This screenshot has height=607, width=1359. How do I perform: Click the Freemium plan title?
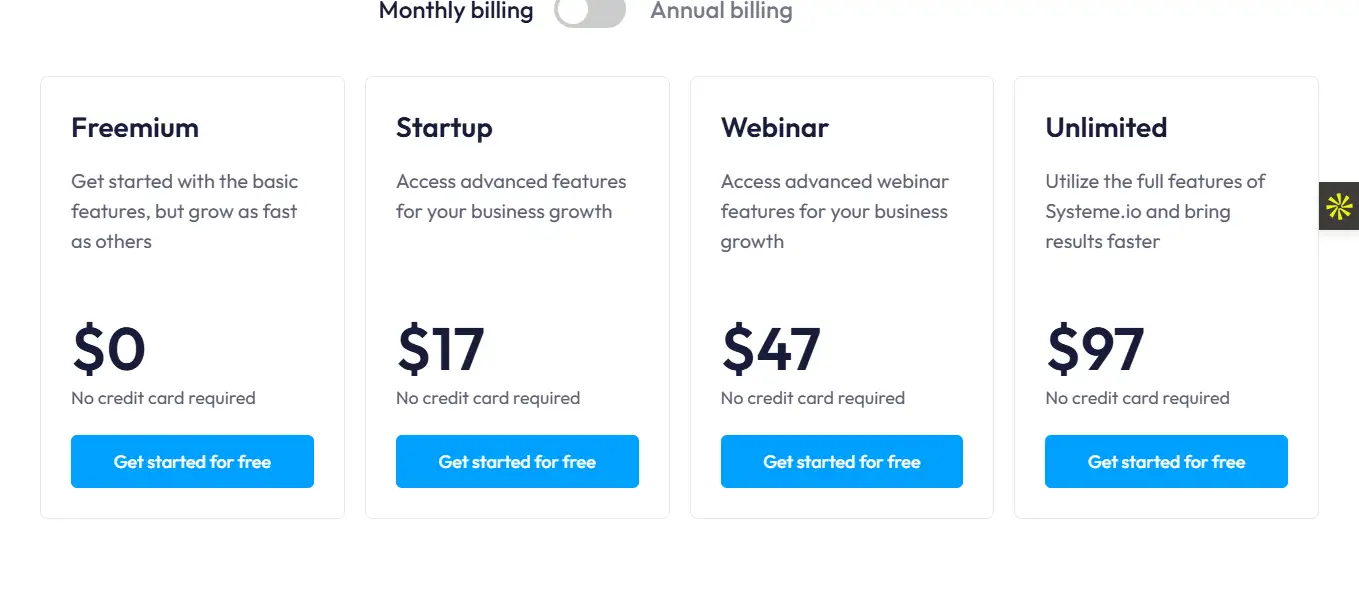click(135, 128)
